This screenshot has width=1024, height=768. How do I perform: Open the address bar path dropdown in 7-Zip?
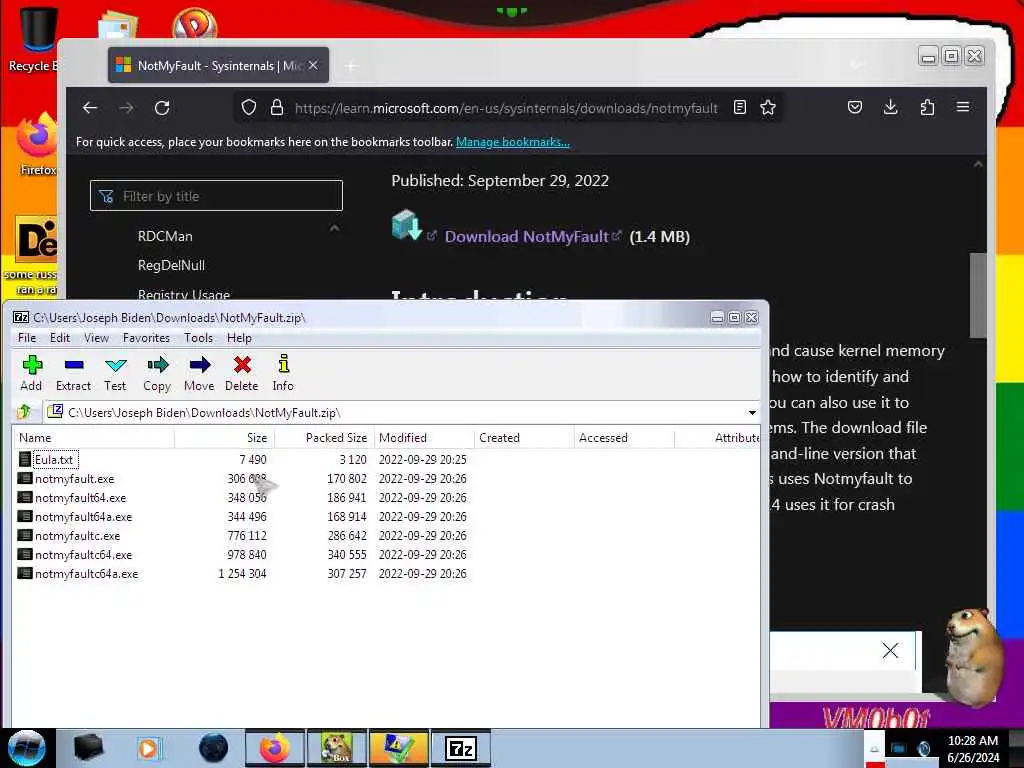pyautogui.click(x=752, y=413)
